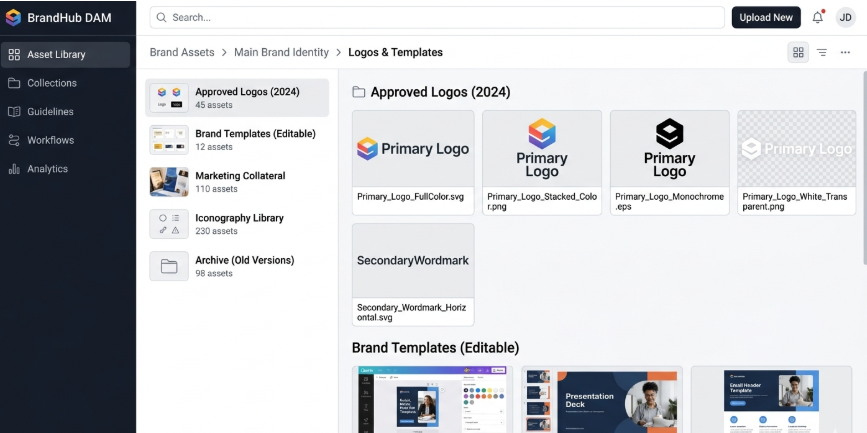Select Approved Logos (2024) folder row
This screenshot has width=867, height=433.
237,98
